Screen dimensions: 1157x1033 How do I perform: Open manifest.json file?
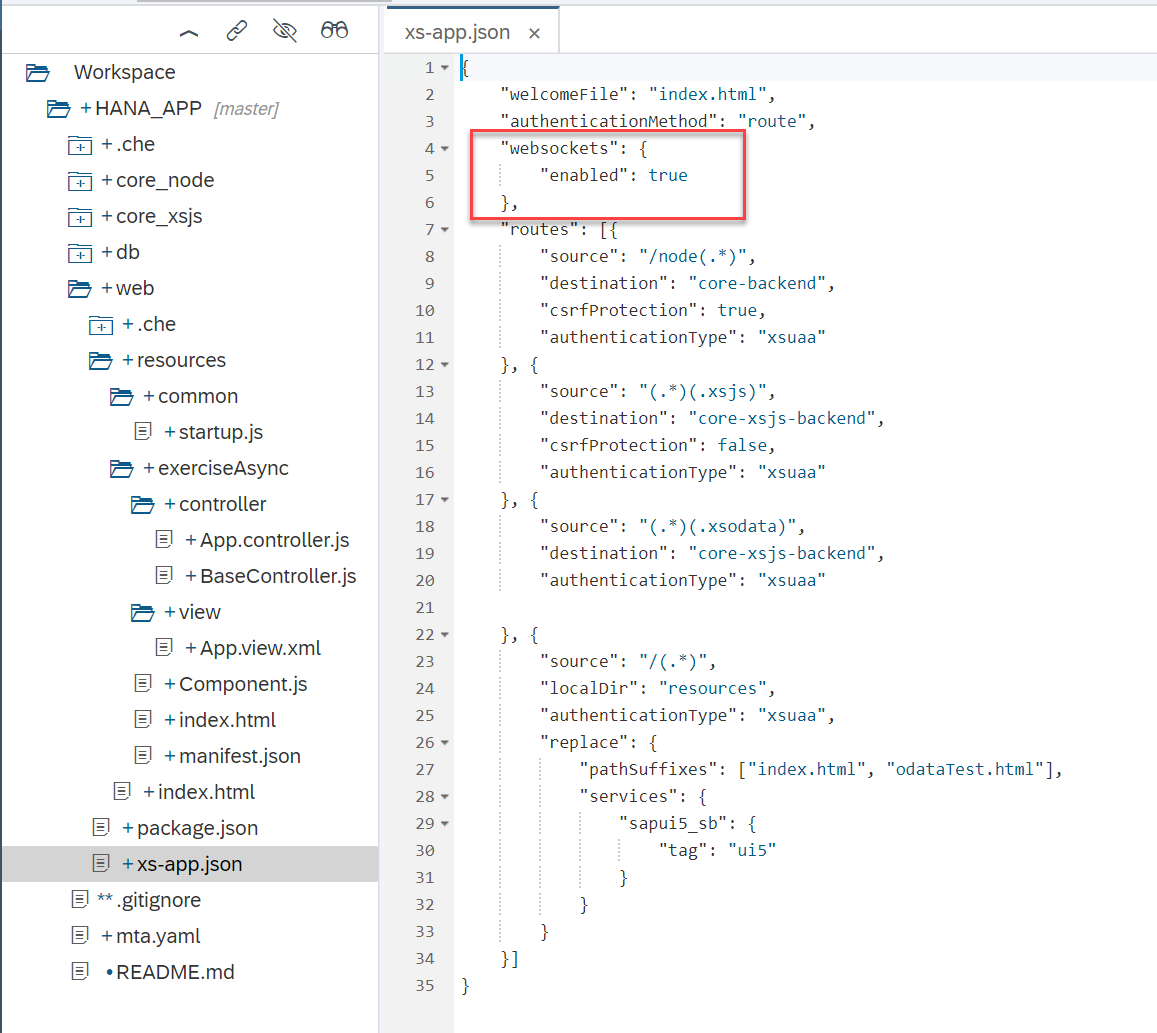(x=240, y=756)
